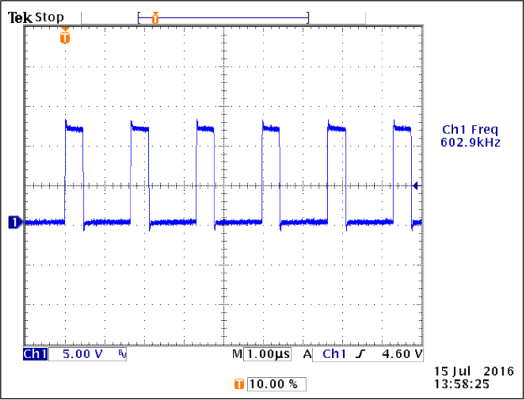Image resolution: width=524 pixels, height=400 pixels.
Task: Click the Tek logo
Action: (x=20, y=18)
